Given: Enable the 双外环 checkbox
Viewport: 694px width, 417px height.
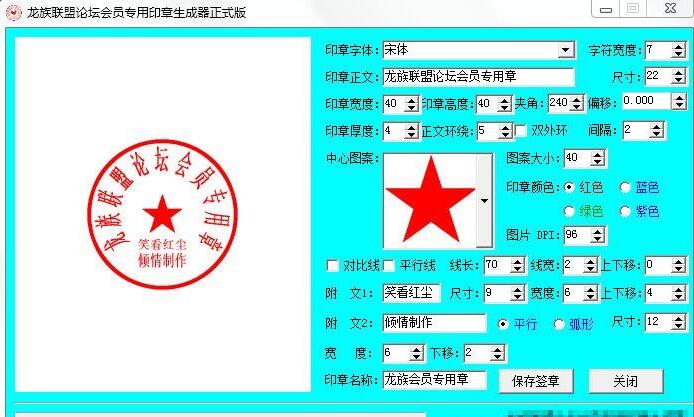Looking at the screenshot, I should (x=521, y=131).
